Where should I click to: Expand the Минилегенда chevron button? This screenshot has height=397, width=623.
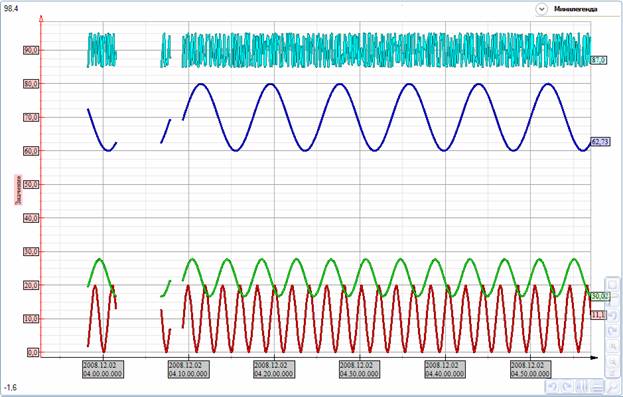[541, 9]
